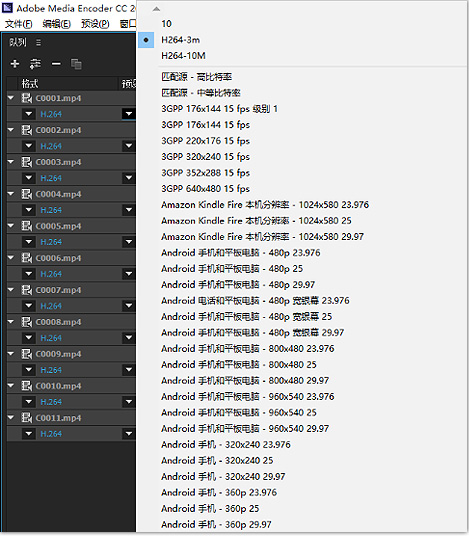Viewport: 469px width, 540px height.
Task: Click the C0010.mp4 source file name
Action: click(x=59, y=386)
